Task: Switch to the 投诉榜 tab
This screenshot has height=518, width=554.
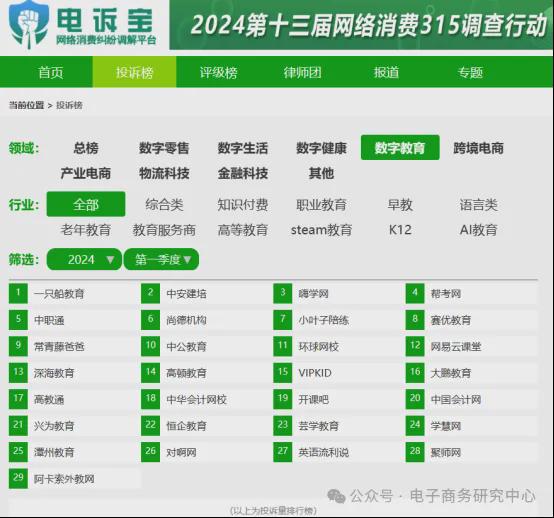Action: point(135,72)
